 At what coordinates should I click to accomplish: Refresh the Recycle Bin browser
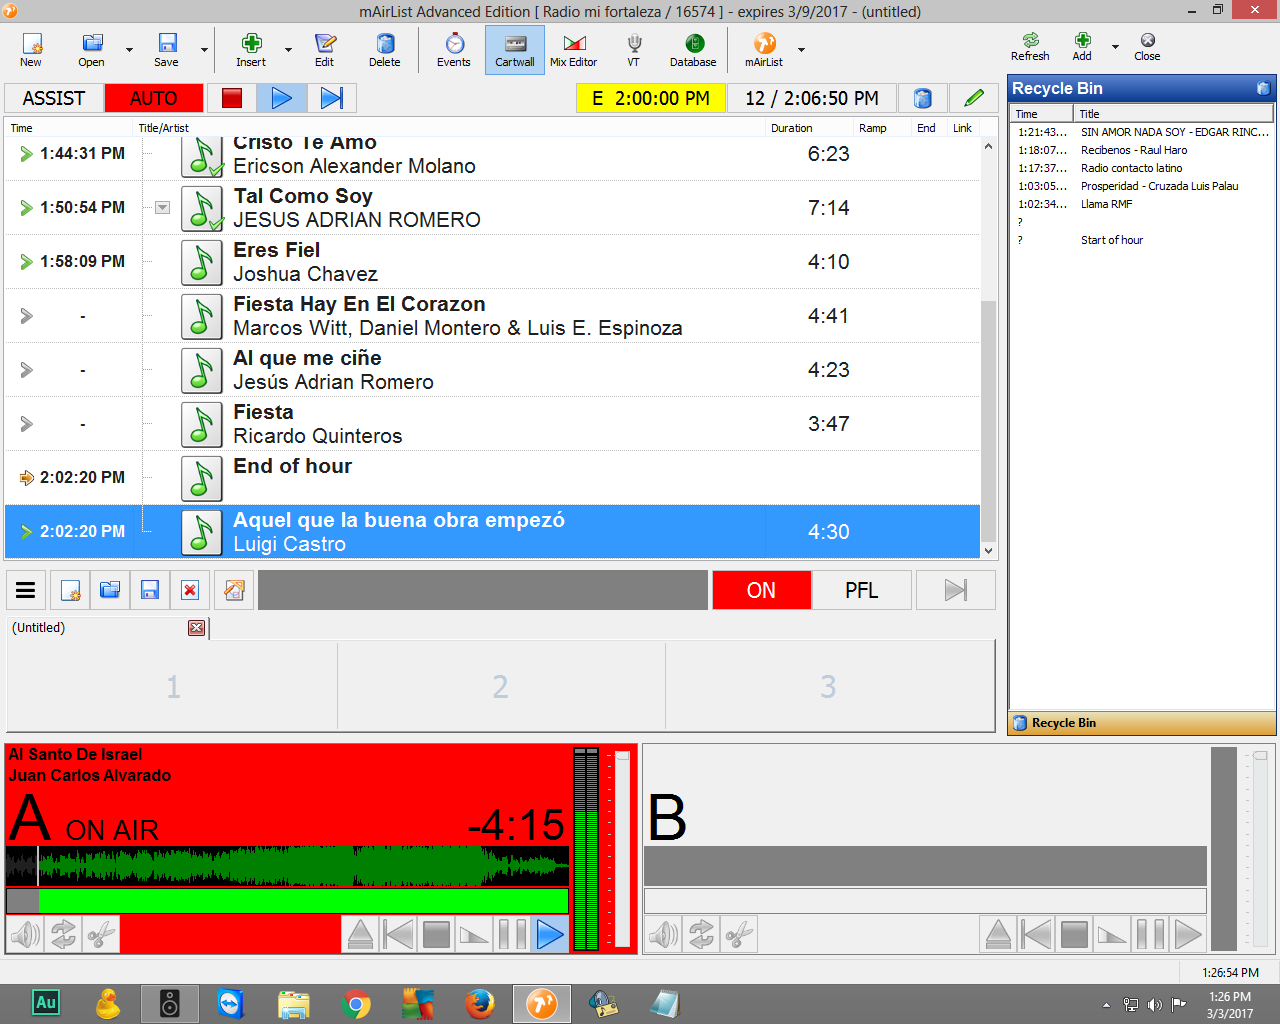pyautogui.click(x=1030, y=46)
